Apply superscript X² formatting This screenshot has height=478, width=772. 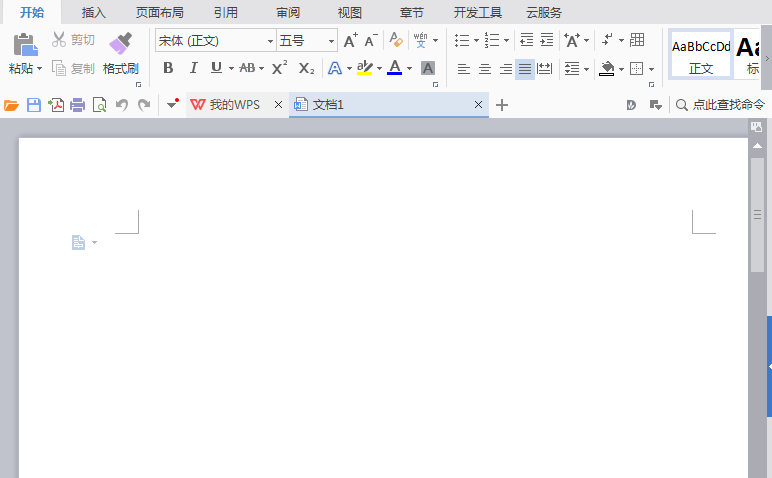pos(280,68)
